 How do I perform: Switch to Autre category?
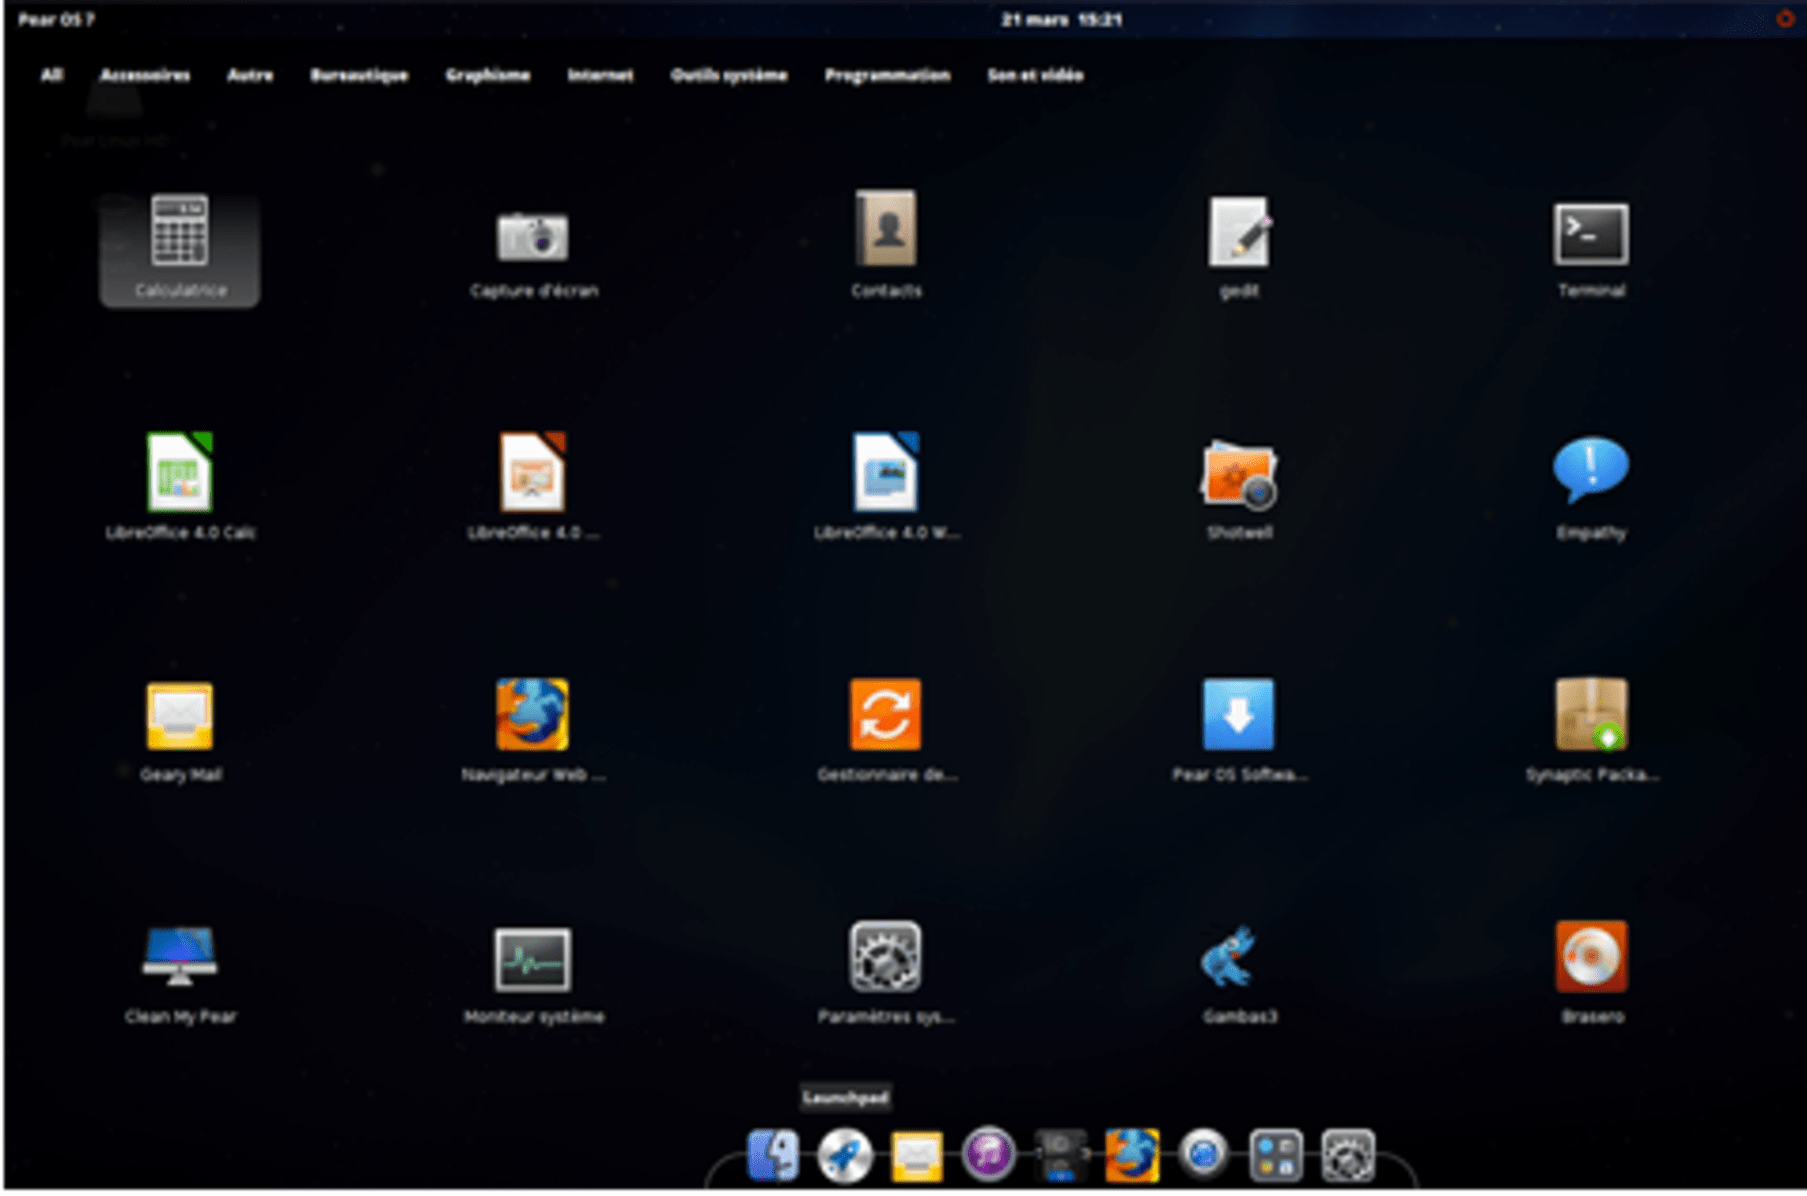(x=250, y=75)
